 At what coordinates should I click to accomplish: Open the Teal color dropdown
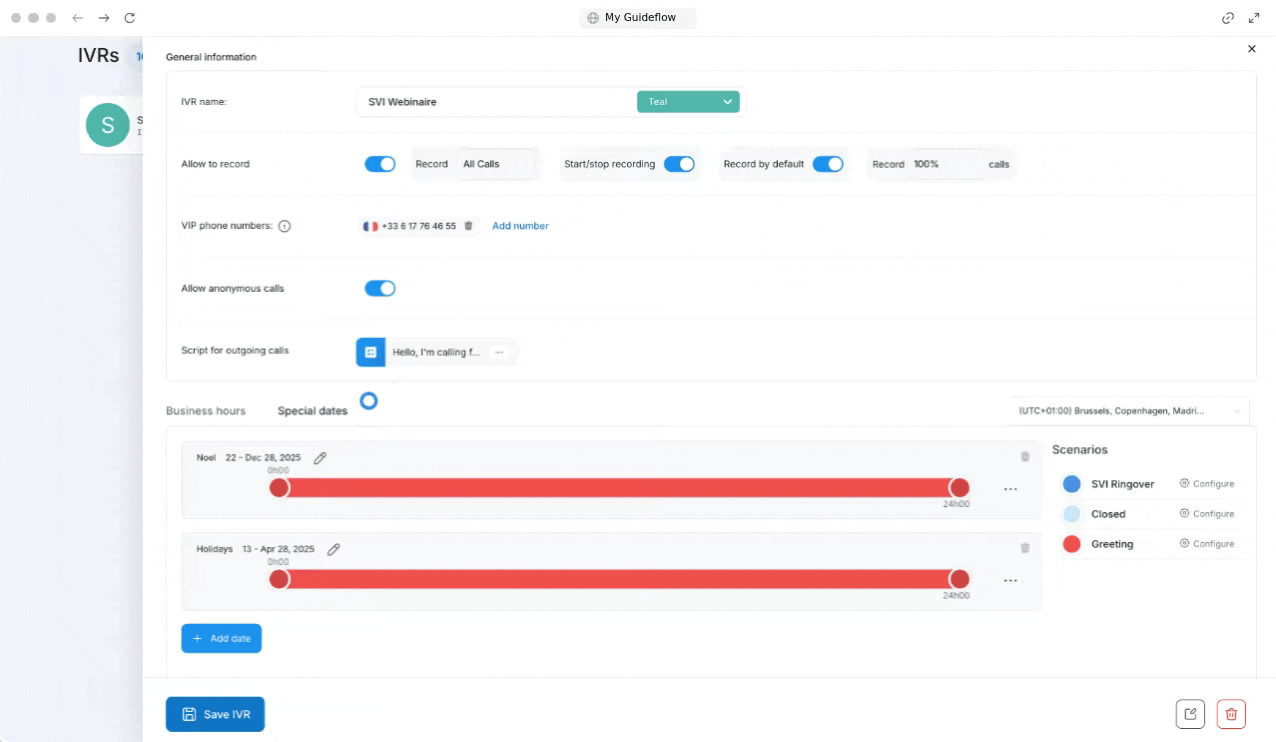[688, 102]
